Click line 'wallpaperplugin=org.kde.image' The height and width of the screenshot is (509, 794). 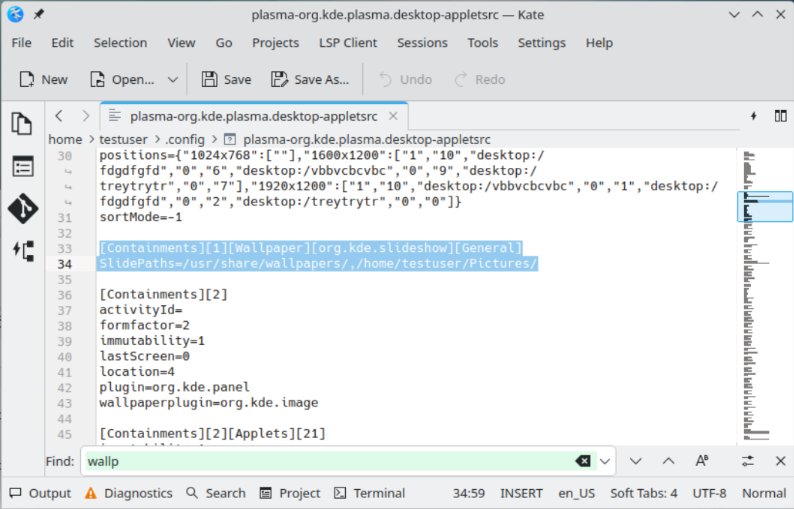(209, 403)
